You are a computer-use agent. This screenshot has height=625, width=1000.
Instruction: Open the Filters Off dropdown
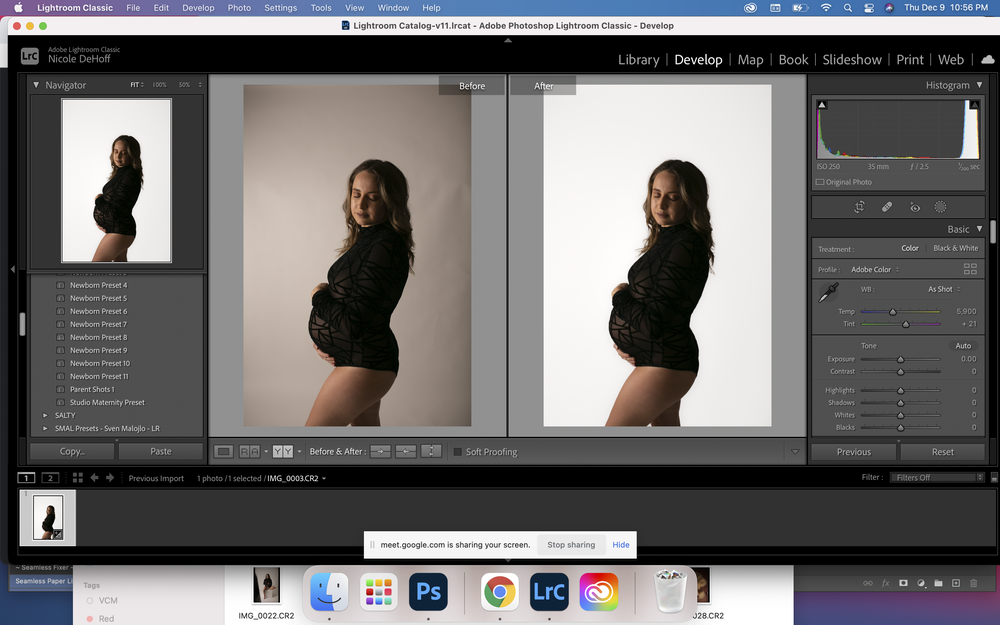pos(937,478)
